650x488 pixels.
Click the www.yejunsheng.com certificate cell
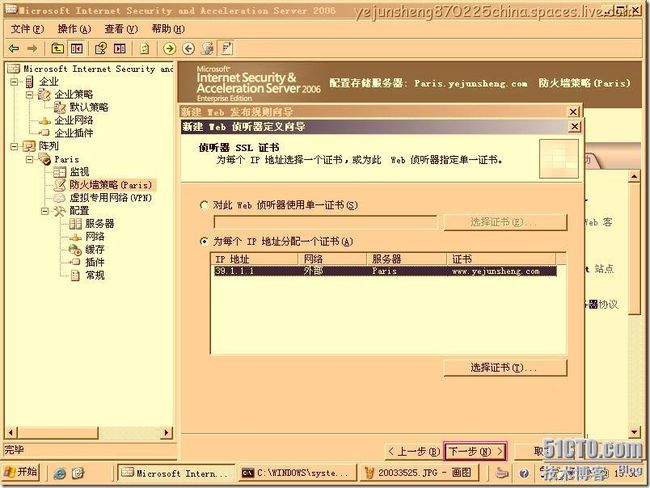click(496, 271)
